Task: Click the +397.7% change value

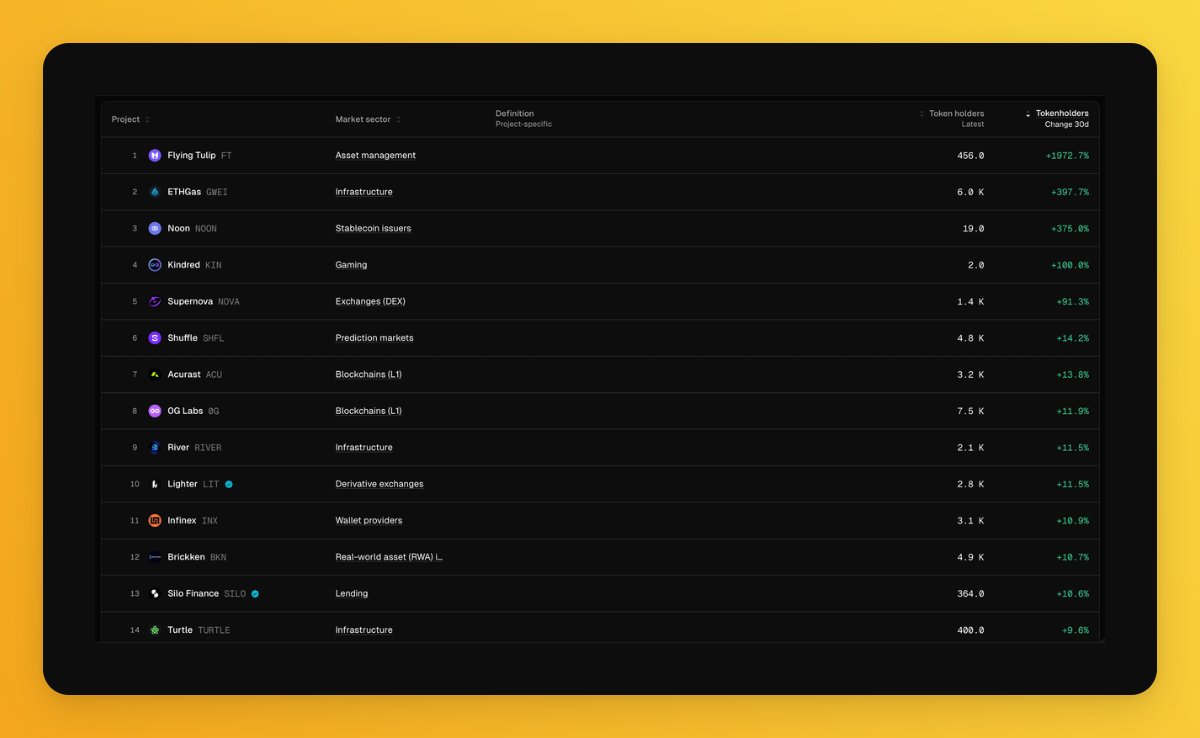Action: click(x=1070, y=192)
